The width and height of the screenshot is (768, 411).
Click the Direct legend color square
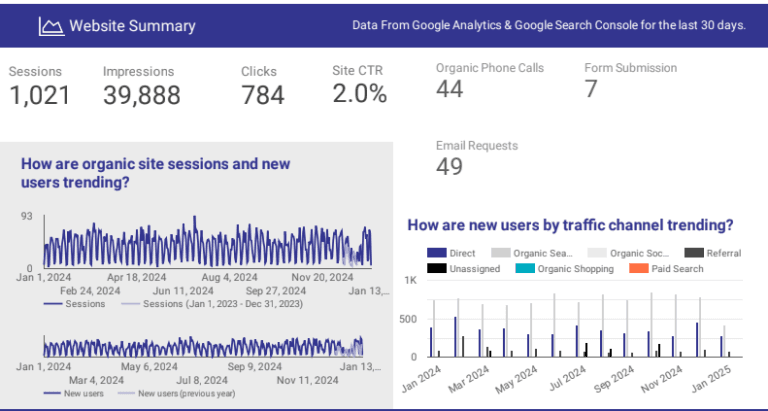(x=436, y=254)
